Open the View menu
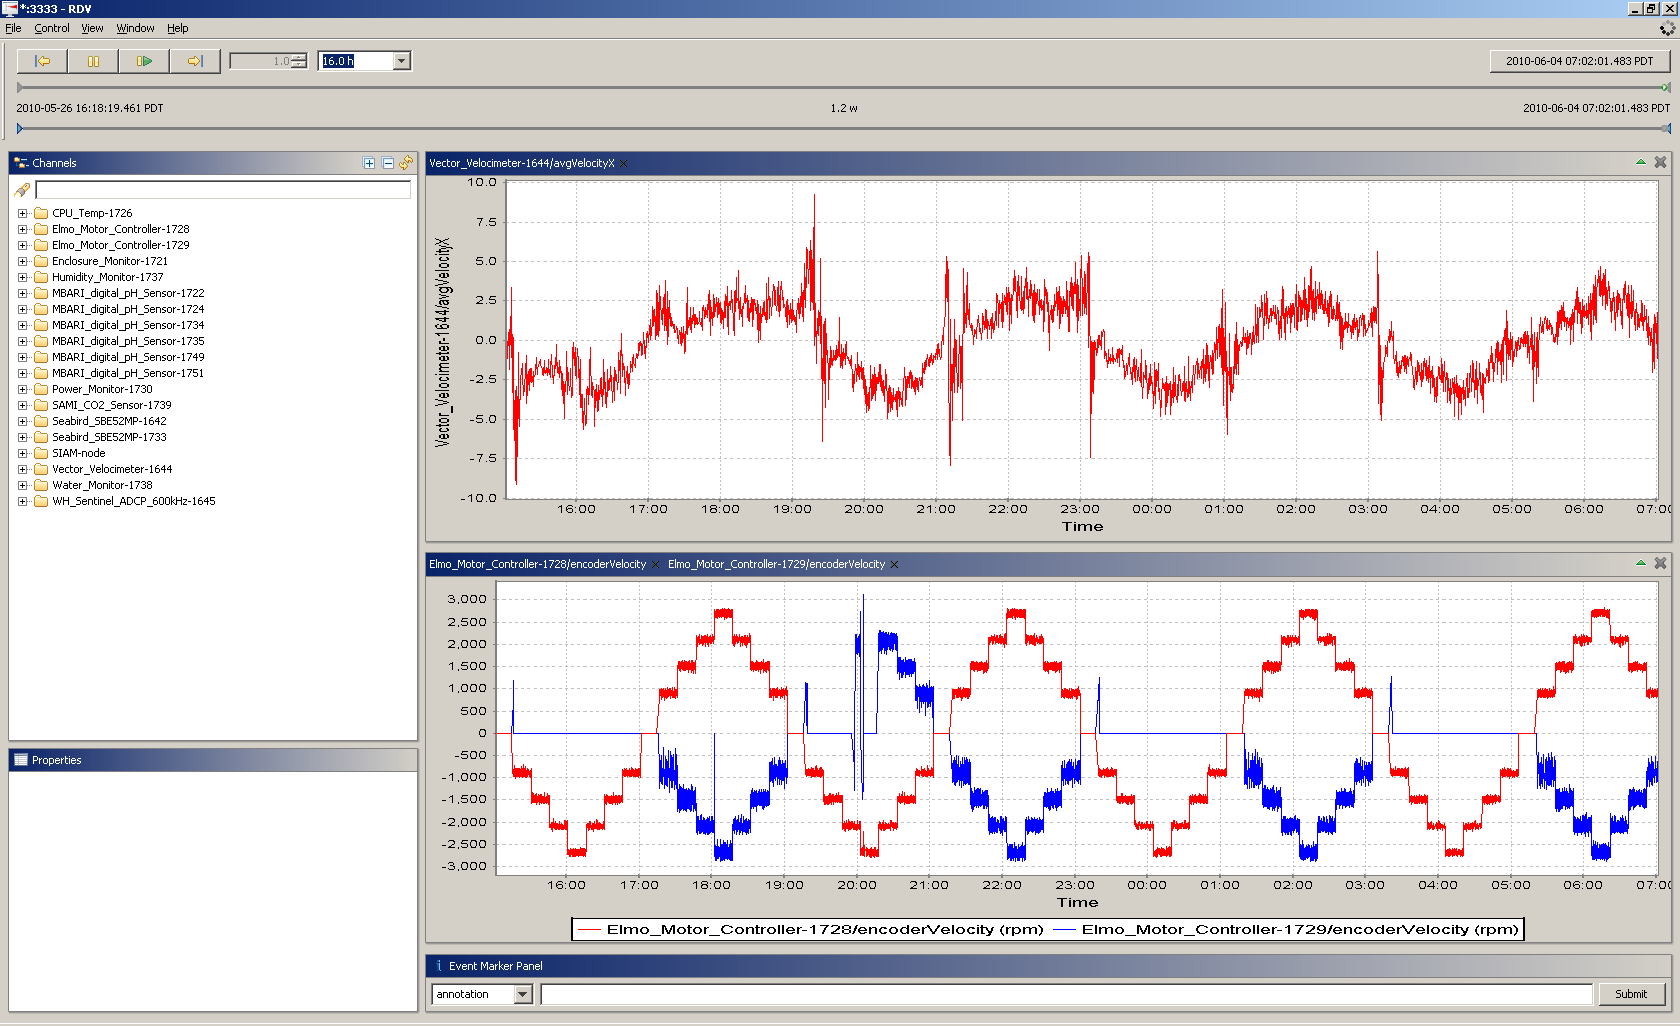This screenshot has height=1026, width=1680. tap(92, 28)
